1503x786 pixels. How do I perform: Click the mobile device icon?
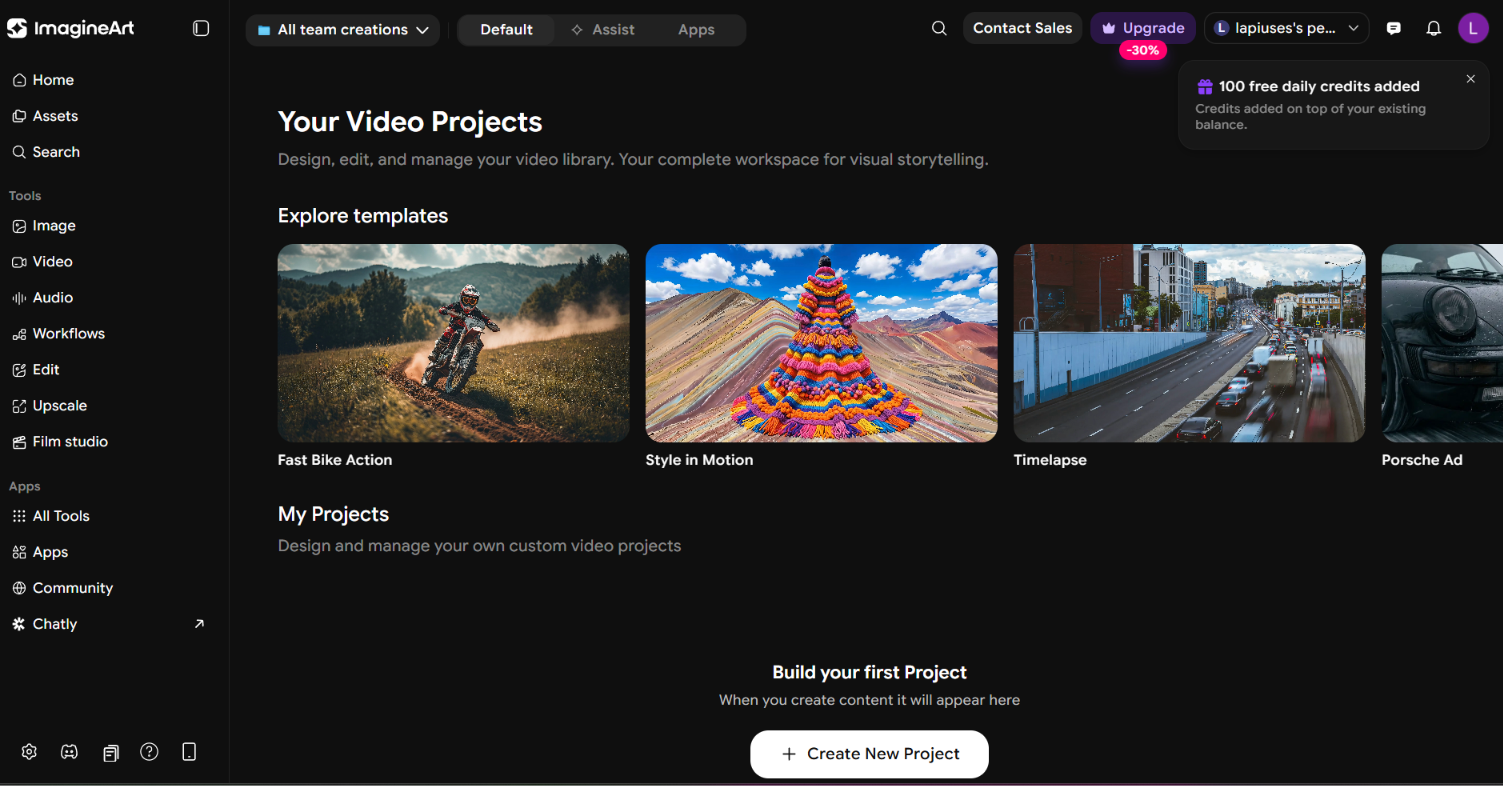(189, 752)
